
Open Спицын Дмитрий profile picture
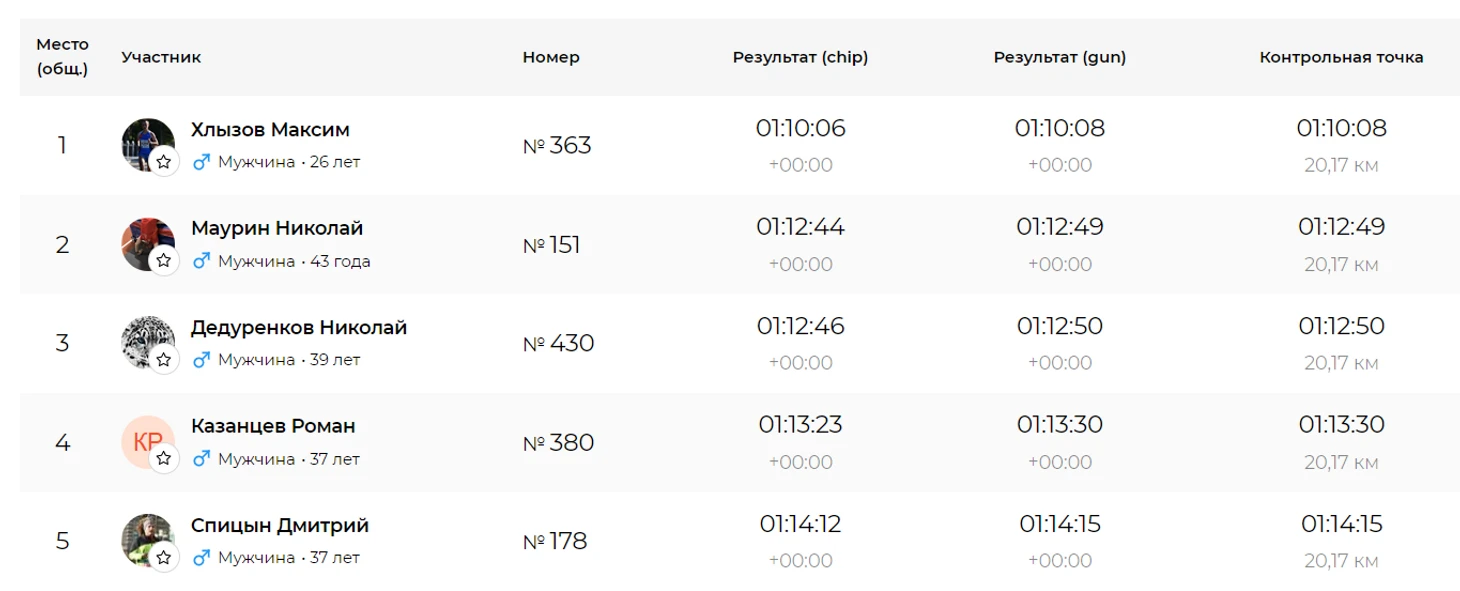[x=141, y=535]
